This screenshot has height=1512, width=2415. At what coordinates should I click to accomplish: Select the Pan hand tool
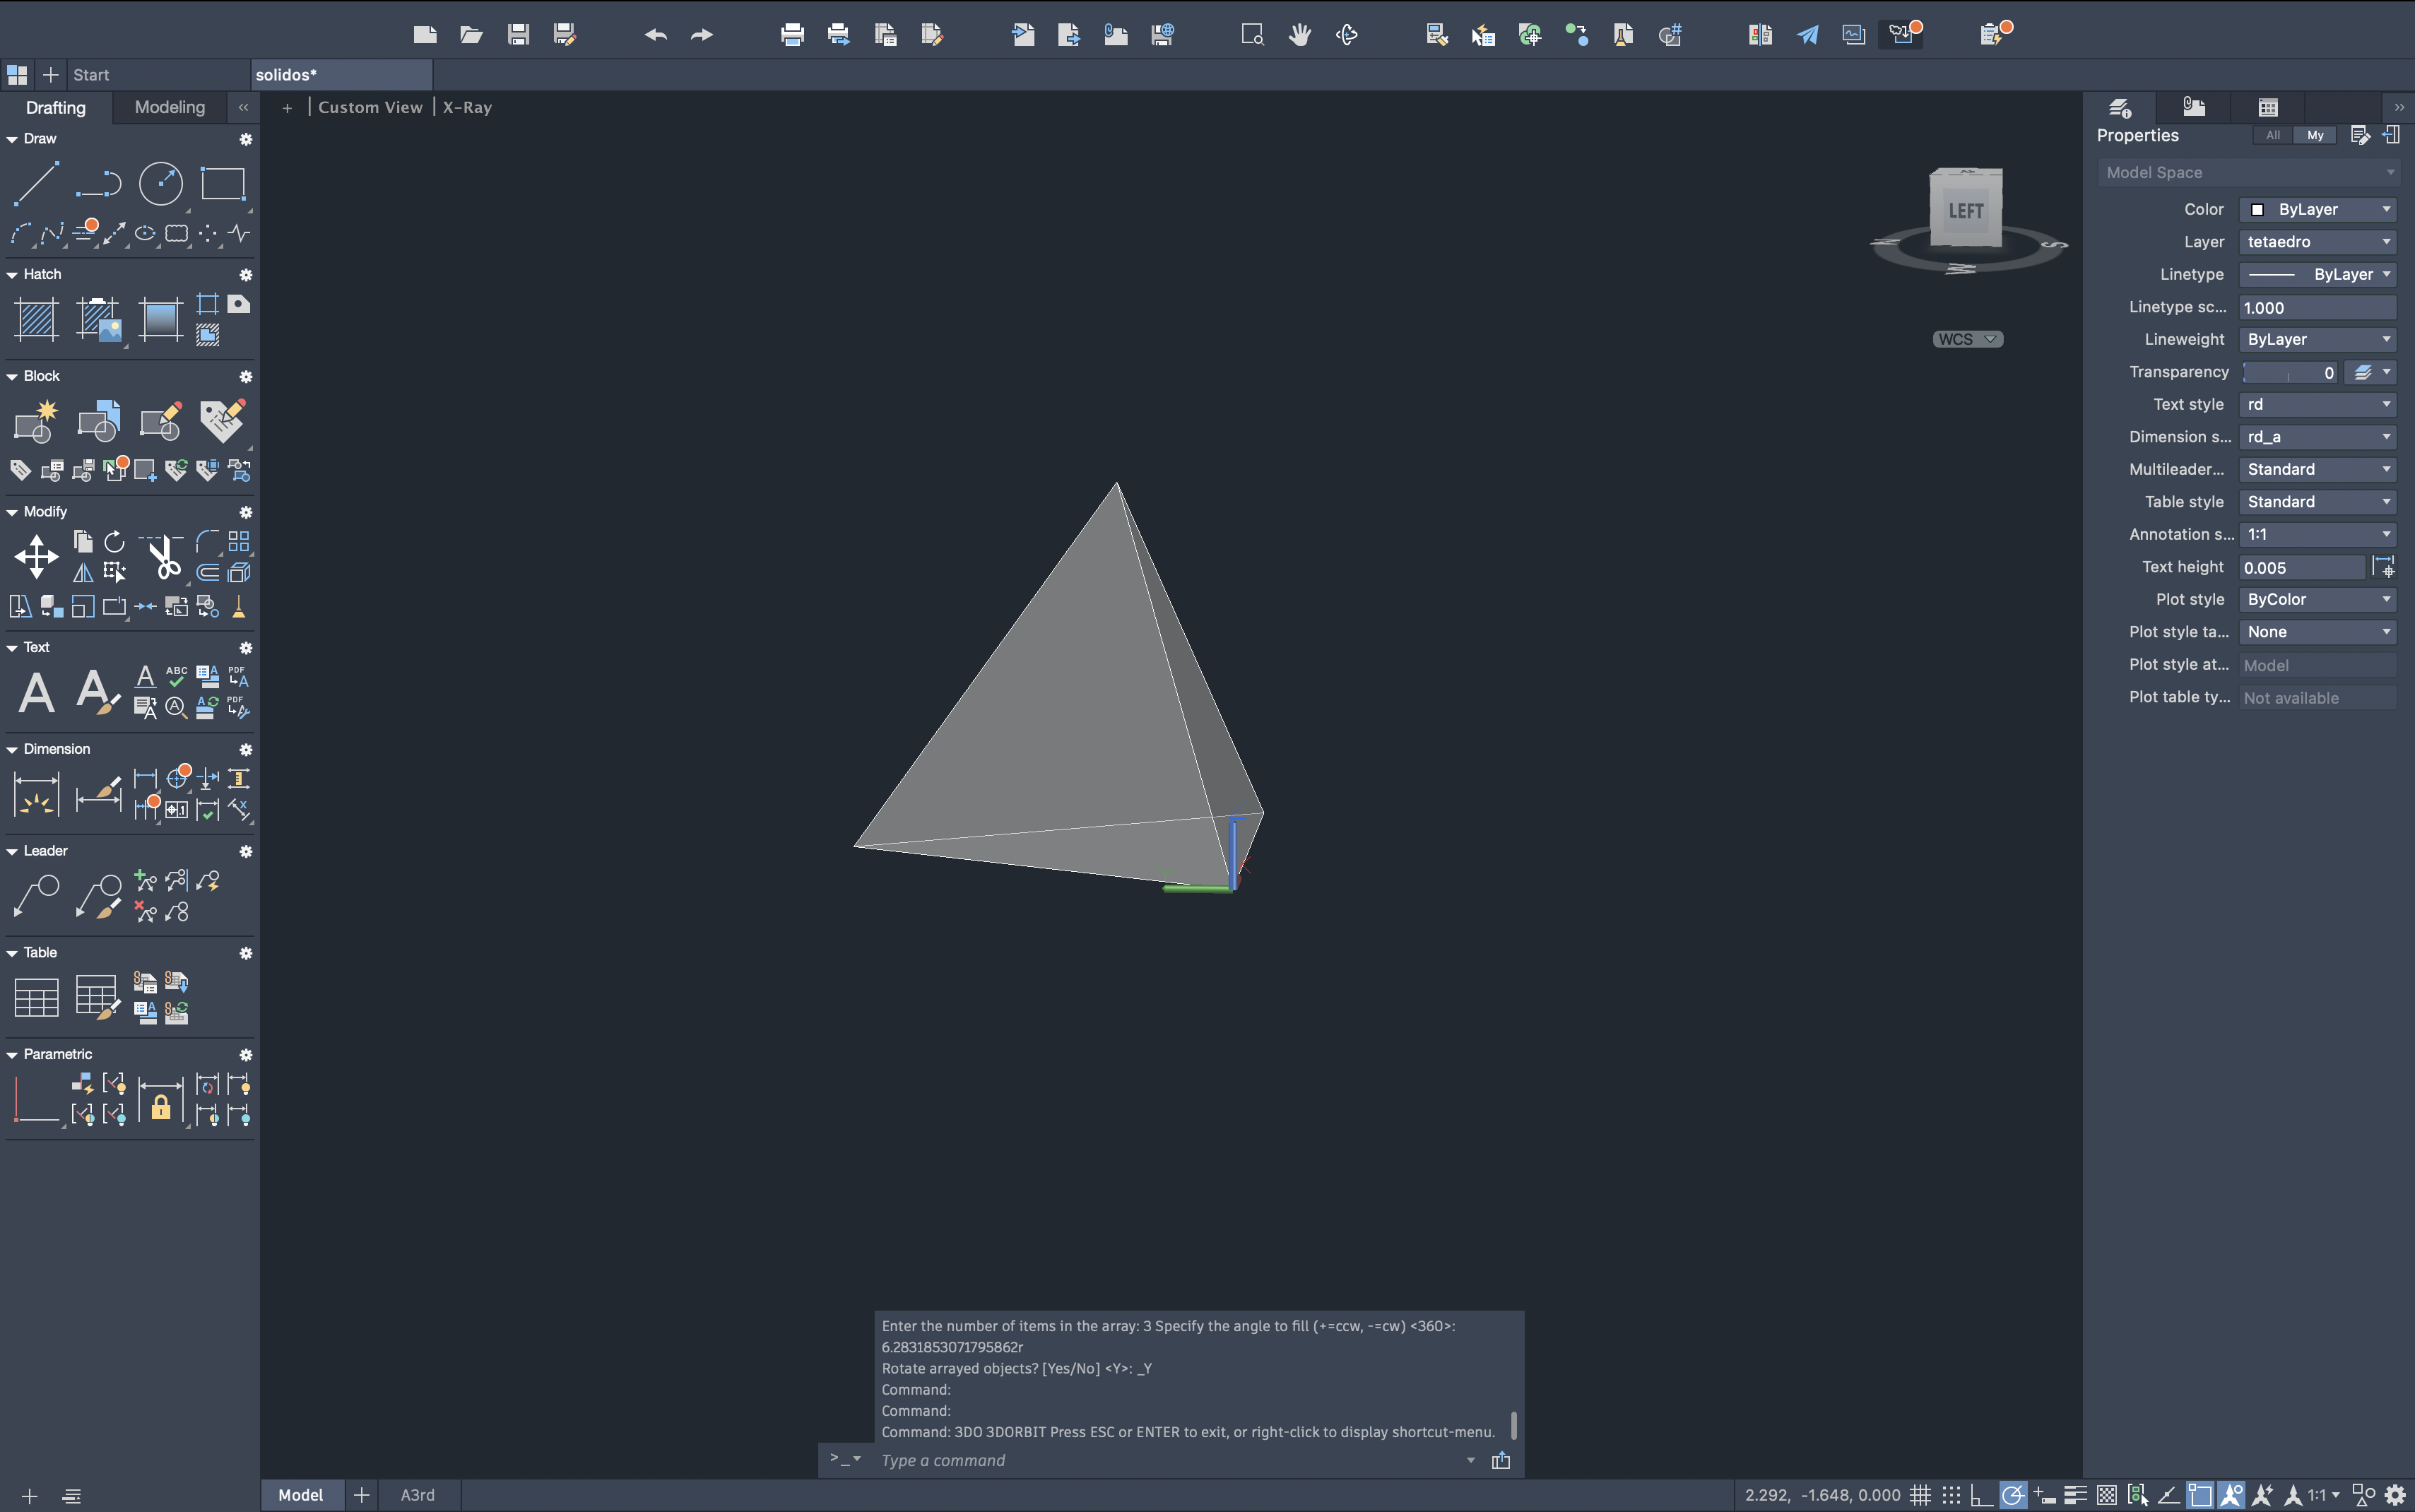(x=1299, y=35)
